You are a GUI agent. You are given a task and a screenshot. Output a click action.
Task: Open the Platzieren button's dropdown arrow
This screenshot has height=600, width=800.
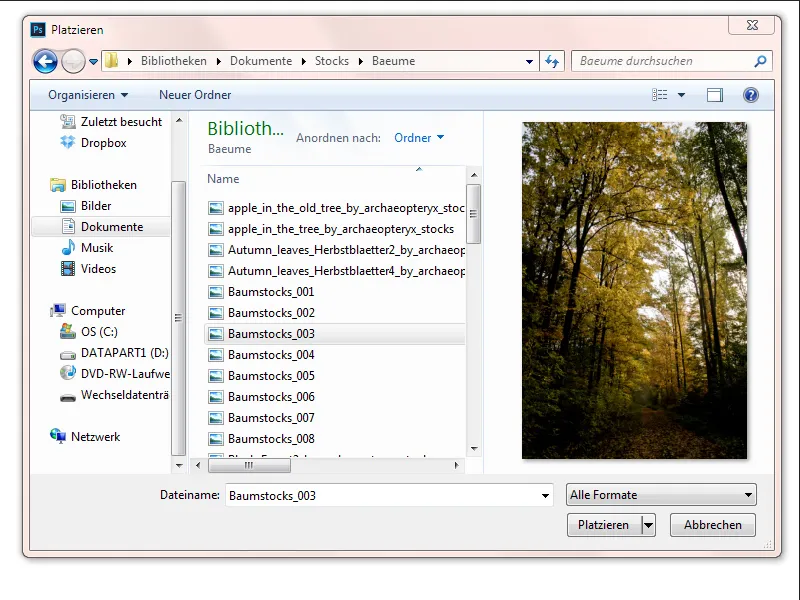648,525
